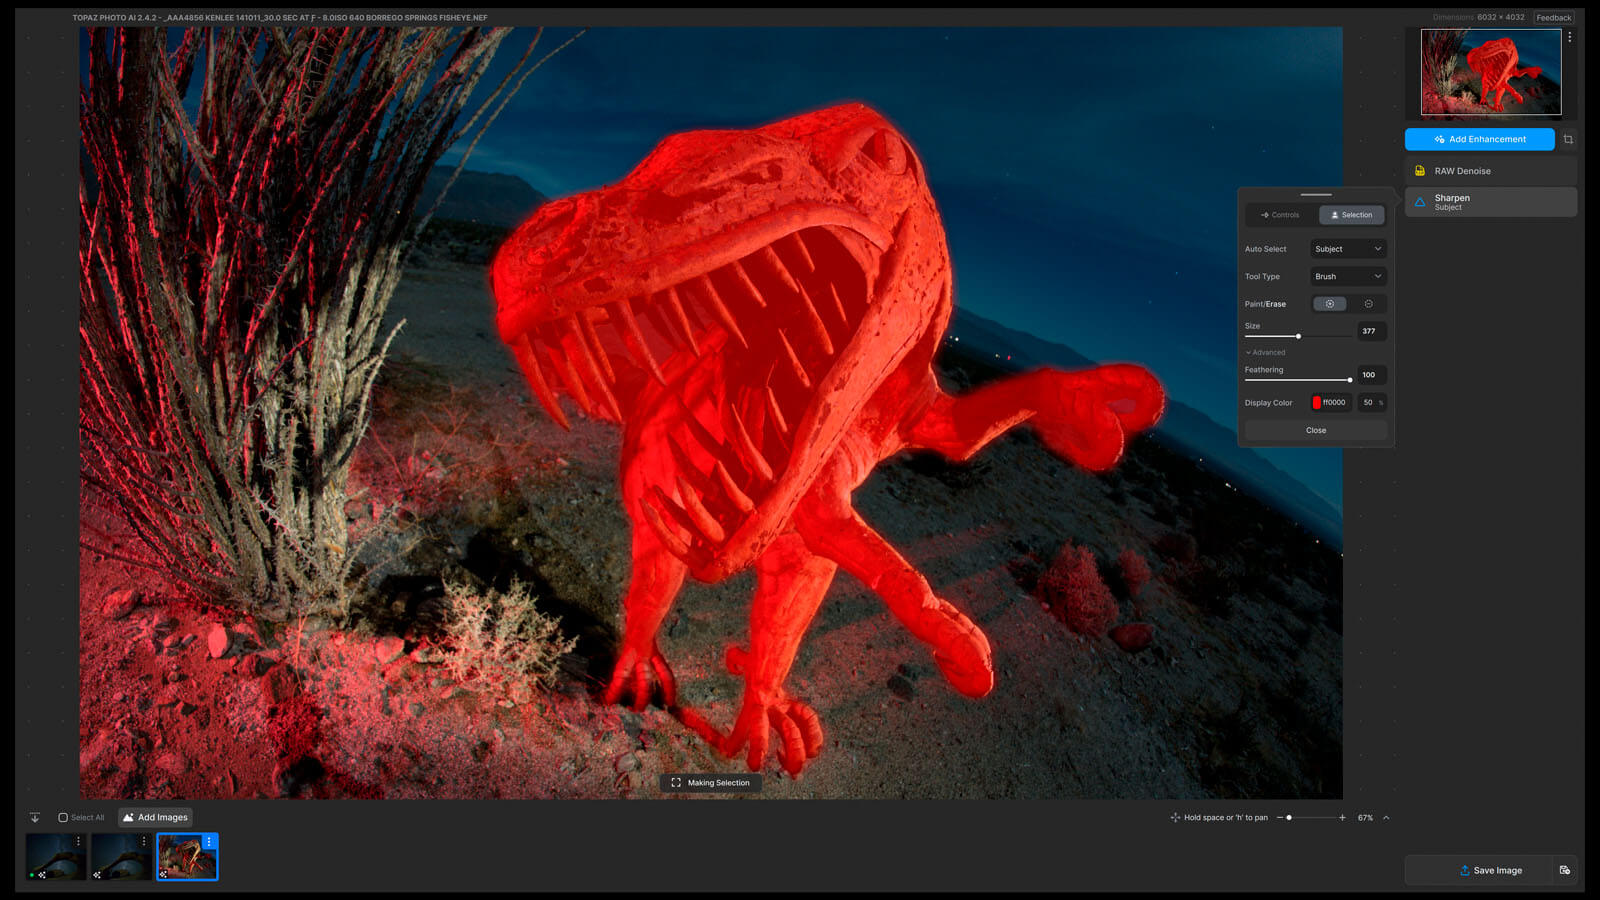Image resolution: width=1600 pixels, height=900 pixels.
Task: Close the selection panel with Close button
Action: coord(1315,431)
